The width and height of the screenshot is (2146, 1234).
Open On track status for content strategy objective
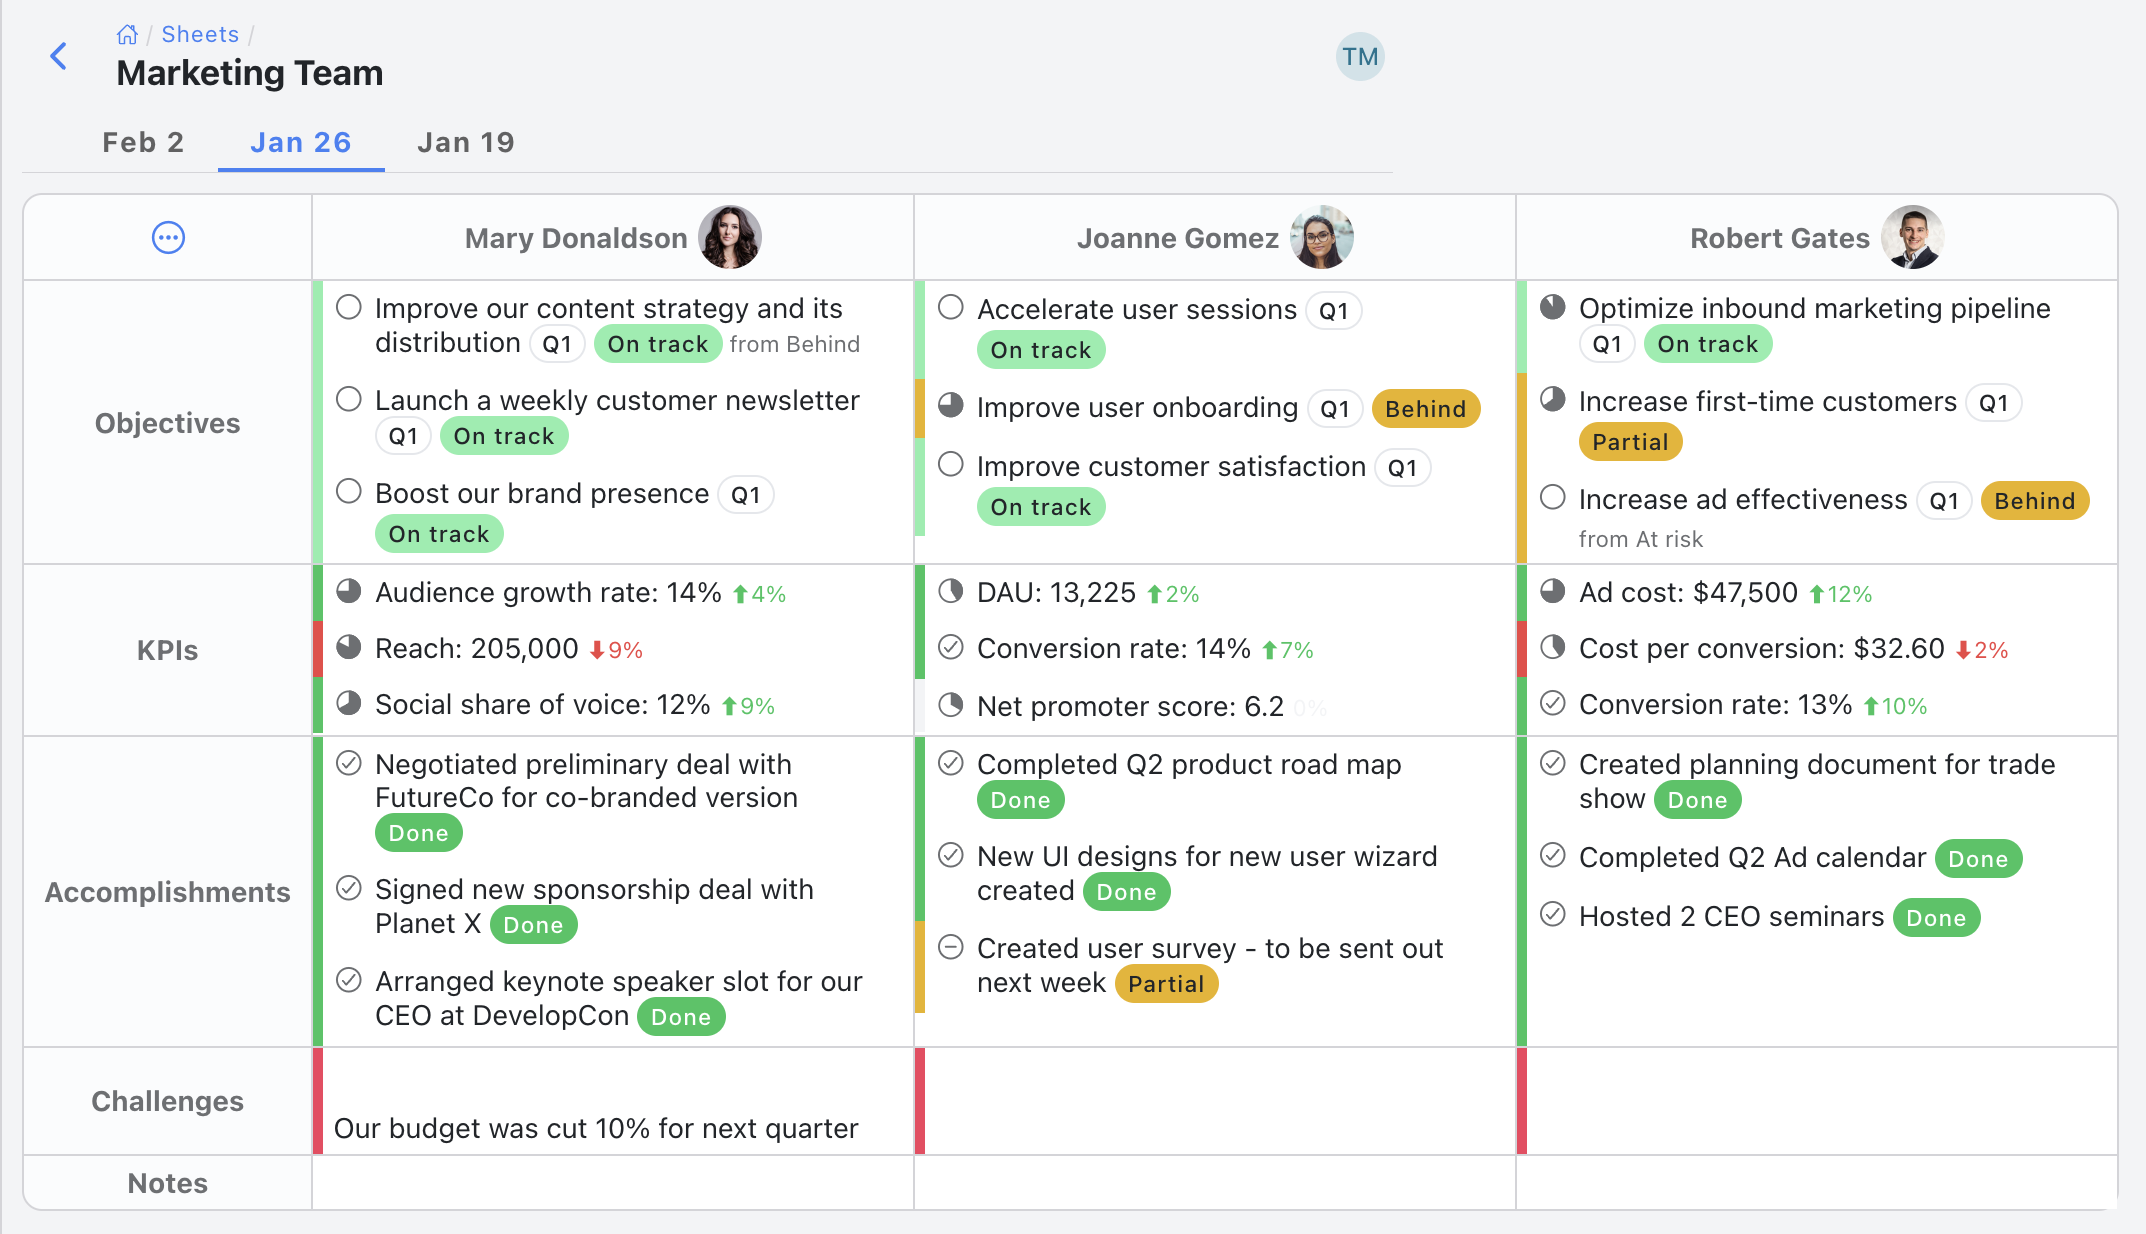[658, 344]
